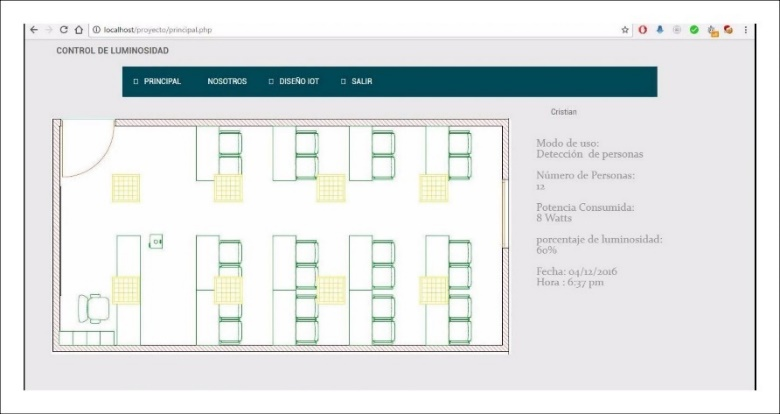This screenshot has width=780, height=414.
Task: Select the top-left yellow ceiling light panel
Action: (x=126, y=188)
